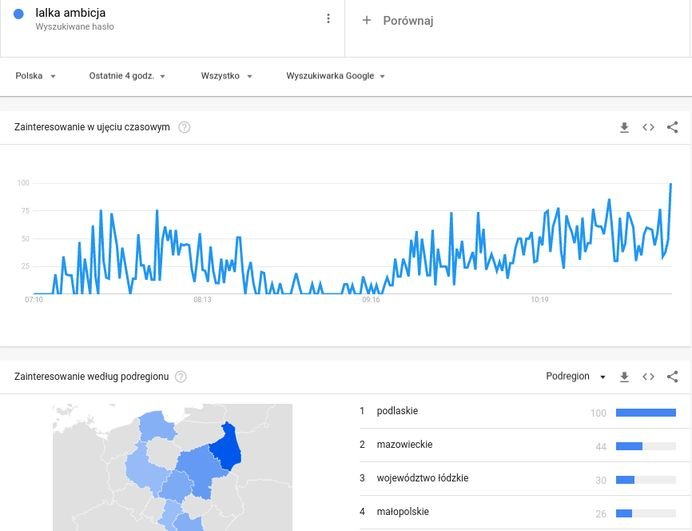
Task: Share the interest over time chart
Action: pyautogui.click(x=672, y=127)
